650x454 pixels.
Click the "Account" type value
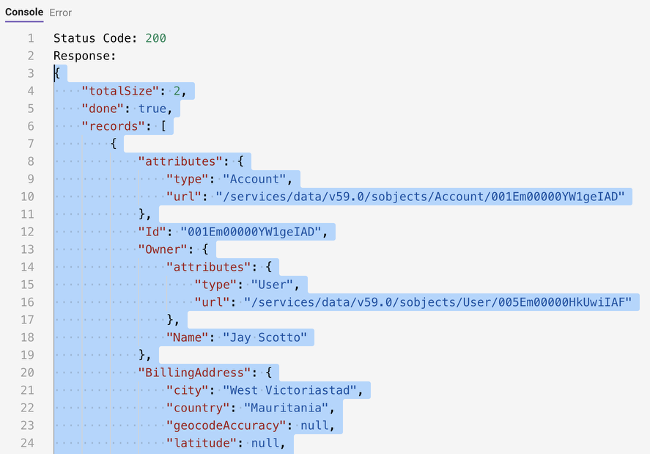pyautogui.click(x=255, y=179)
